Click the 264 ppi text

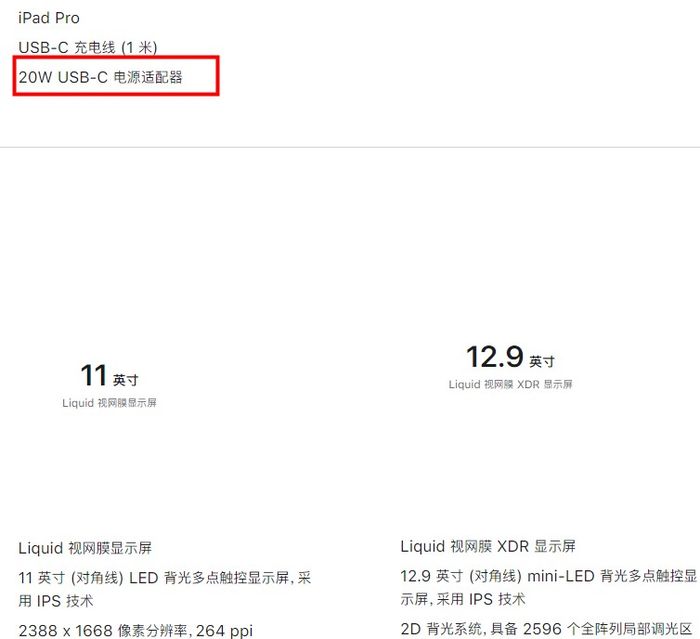tap(225, 631)
